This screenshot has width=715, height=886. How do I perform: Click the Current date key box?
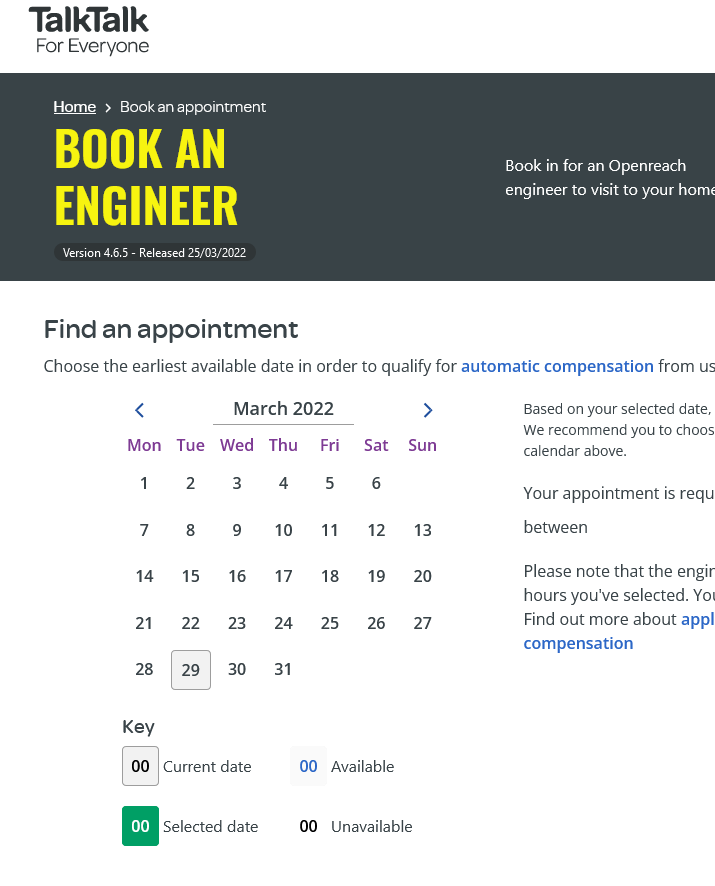point(140,767)
